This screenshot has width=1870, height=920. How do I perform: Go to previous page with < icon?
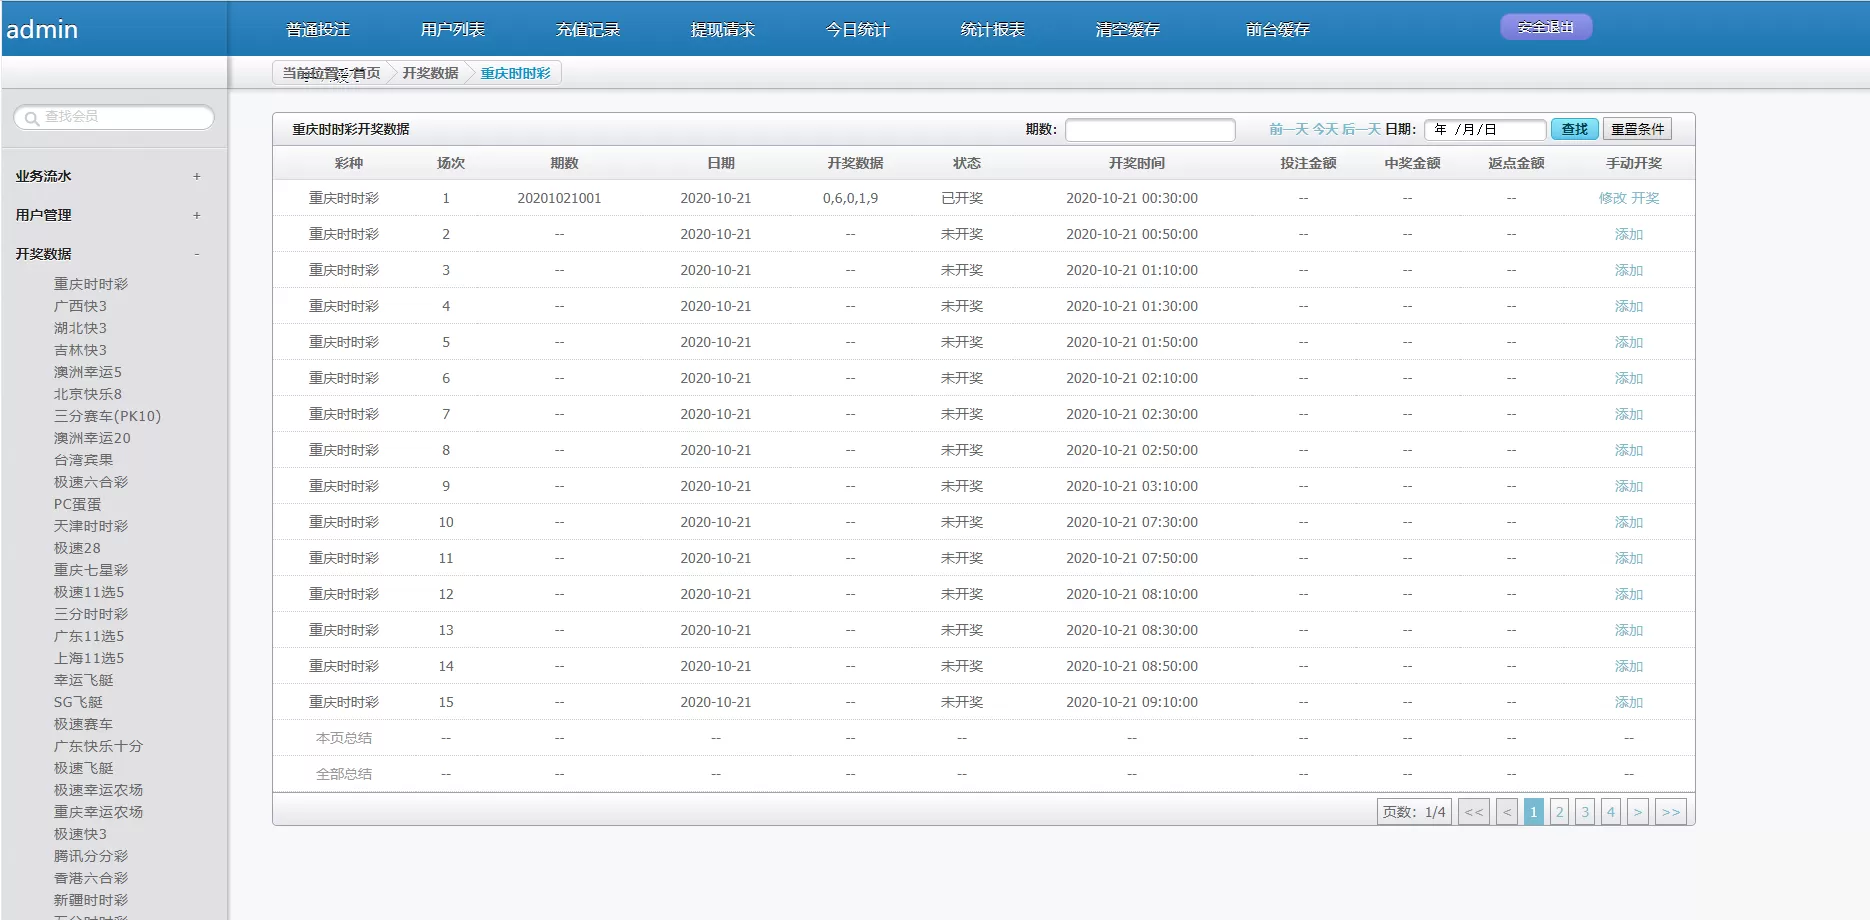pos(1507,811)
